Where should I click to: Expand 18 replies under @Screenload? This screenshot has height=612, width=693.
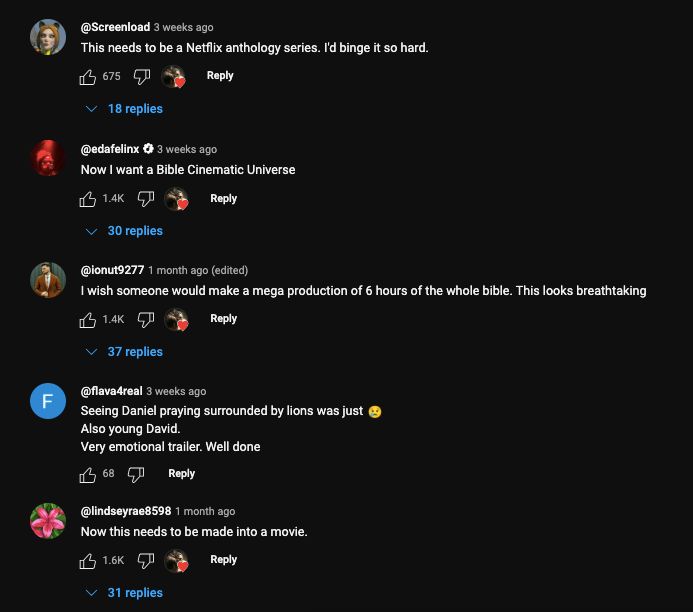click(x=125, y=109)
